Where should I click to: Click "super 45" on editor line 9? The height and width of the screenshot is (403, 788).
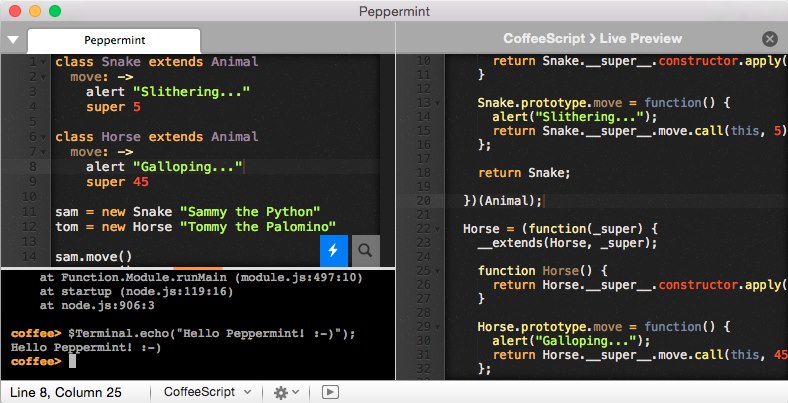click(117, 182)
